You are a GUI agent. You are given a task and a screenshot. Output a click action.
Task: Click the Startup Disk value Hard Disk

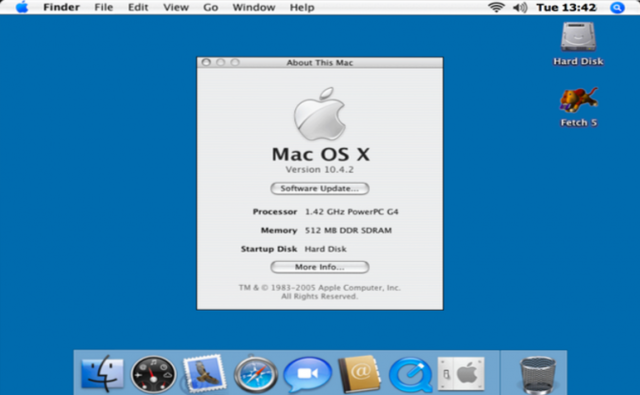(325, 249)
